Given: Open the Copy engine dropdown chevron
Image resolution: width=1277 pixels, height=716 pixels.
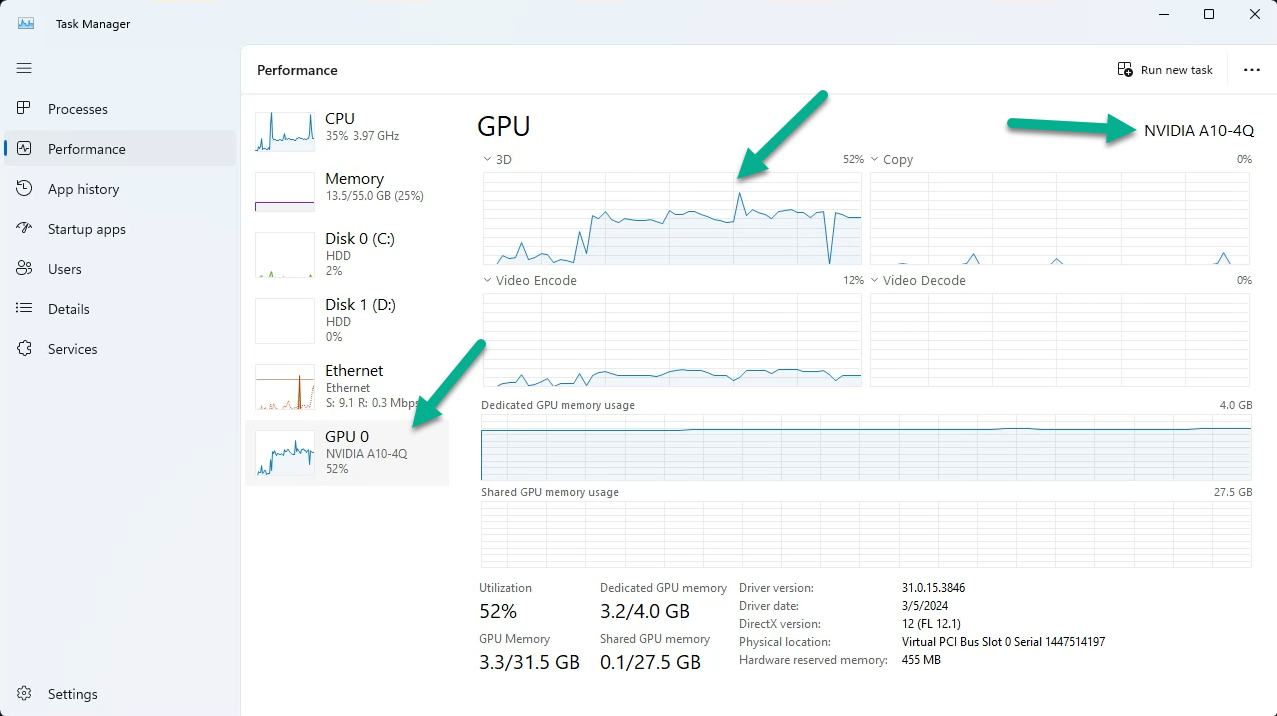Looking at the screenshot, I should click(x=874, y=159).
